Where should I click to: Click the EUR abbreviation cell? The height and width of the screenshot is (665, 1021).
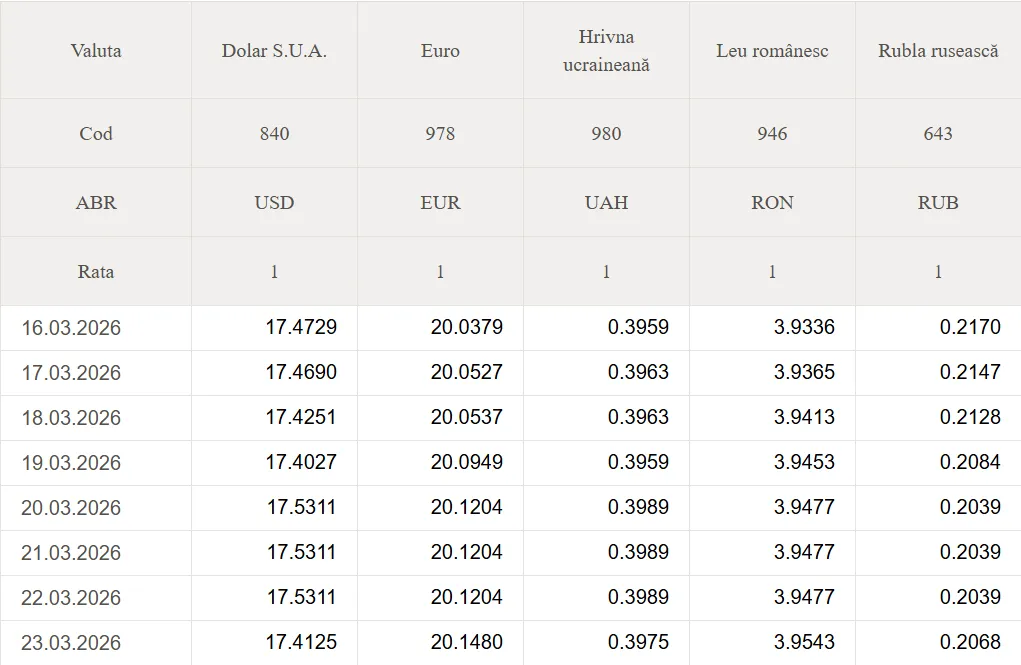(x=440, y=203)
